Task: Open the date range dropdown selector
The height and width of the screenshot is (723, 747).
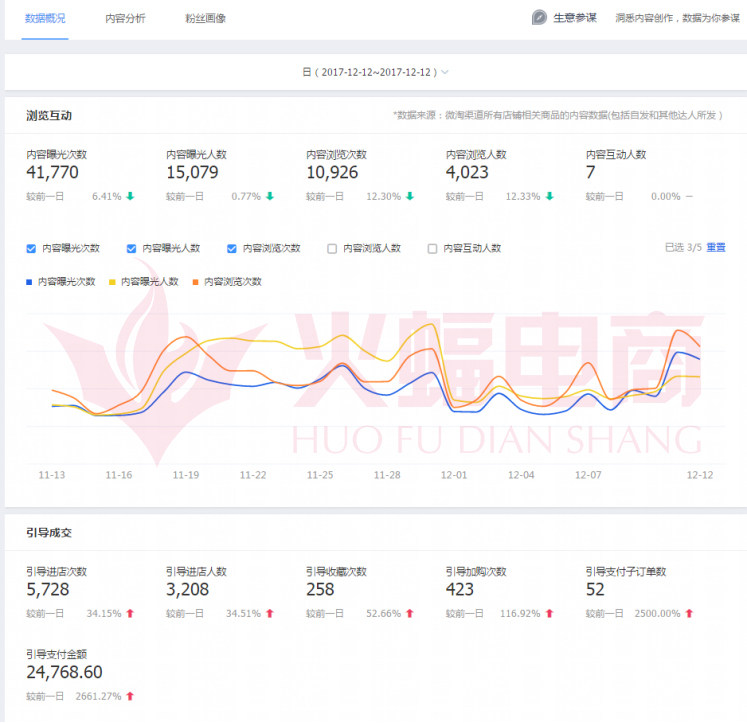Action: [x=370, y=72]
